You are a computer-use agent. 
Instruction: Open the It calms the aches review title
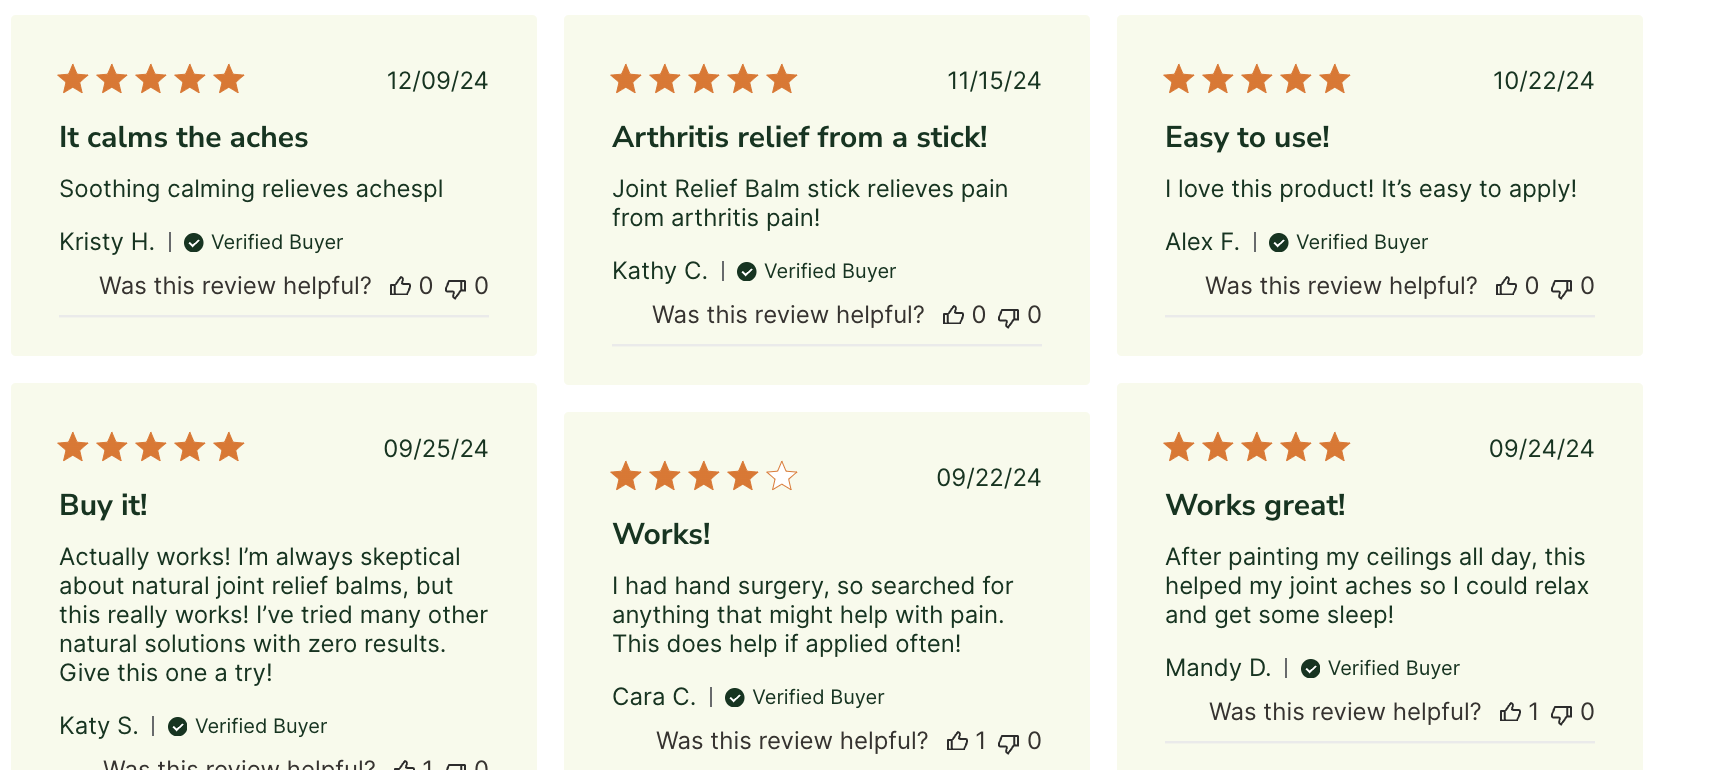point(184,137)
